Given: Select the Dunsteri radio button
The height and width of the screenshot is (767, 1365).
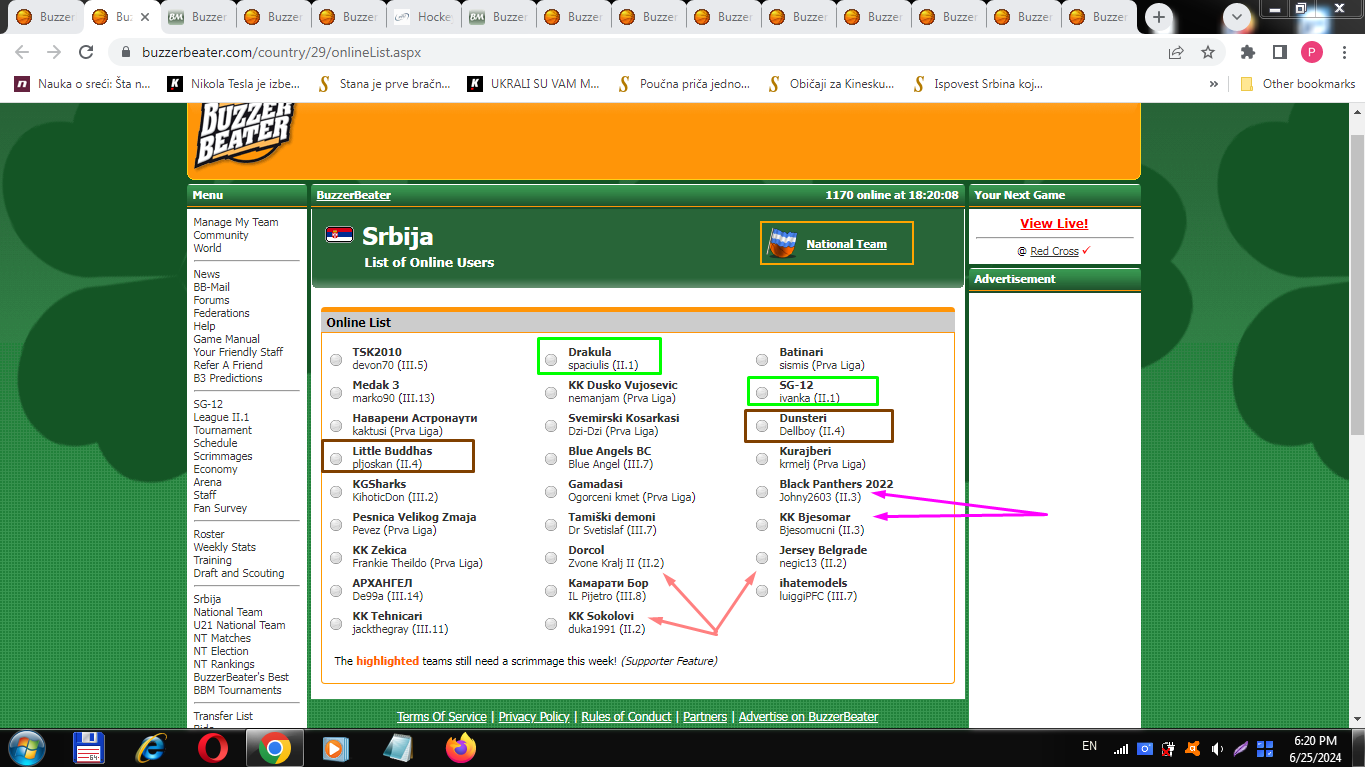Looking at the screenshot, I should pyautogui.click(x=762, y=425).
